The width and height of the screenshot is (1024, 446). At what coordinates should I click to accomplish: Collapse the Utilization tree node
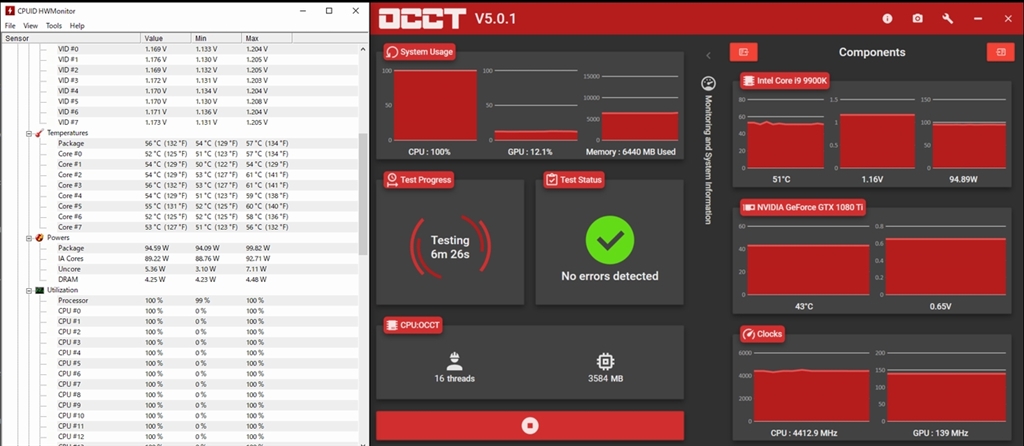(29, 290)
